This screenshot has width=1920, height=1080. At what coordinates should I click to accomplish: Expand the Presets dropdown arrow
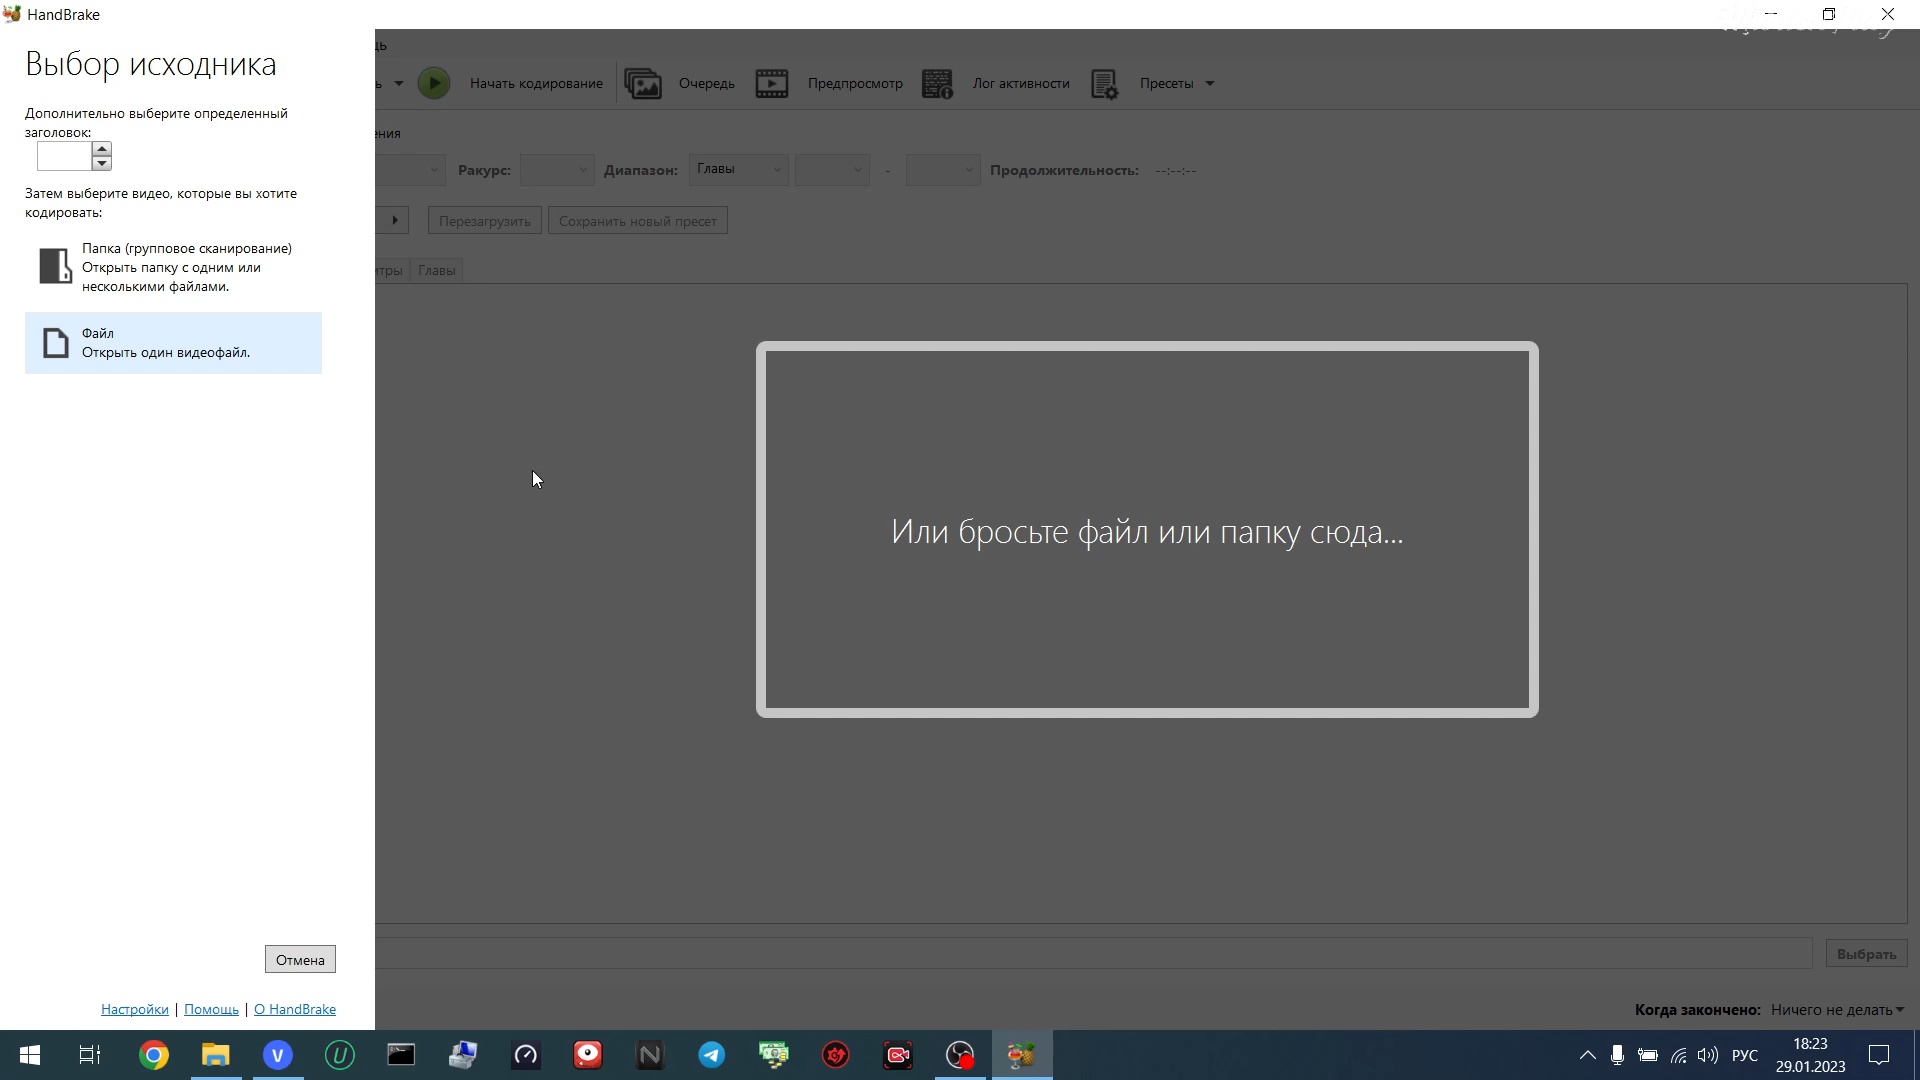1210,83
